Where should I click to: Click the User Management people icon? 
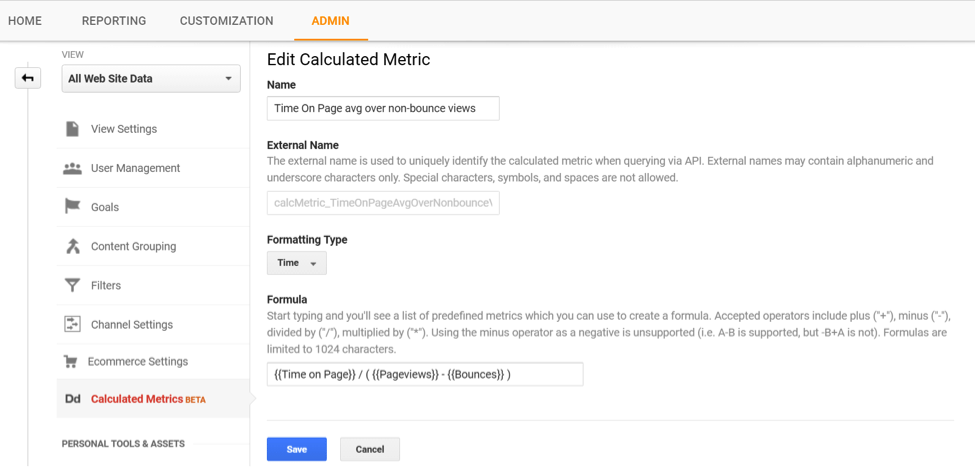tap(72, 168)
